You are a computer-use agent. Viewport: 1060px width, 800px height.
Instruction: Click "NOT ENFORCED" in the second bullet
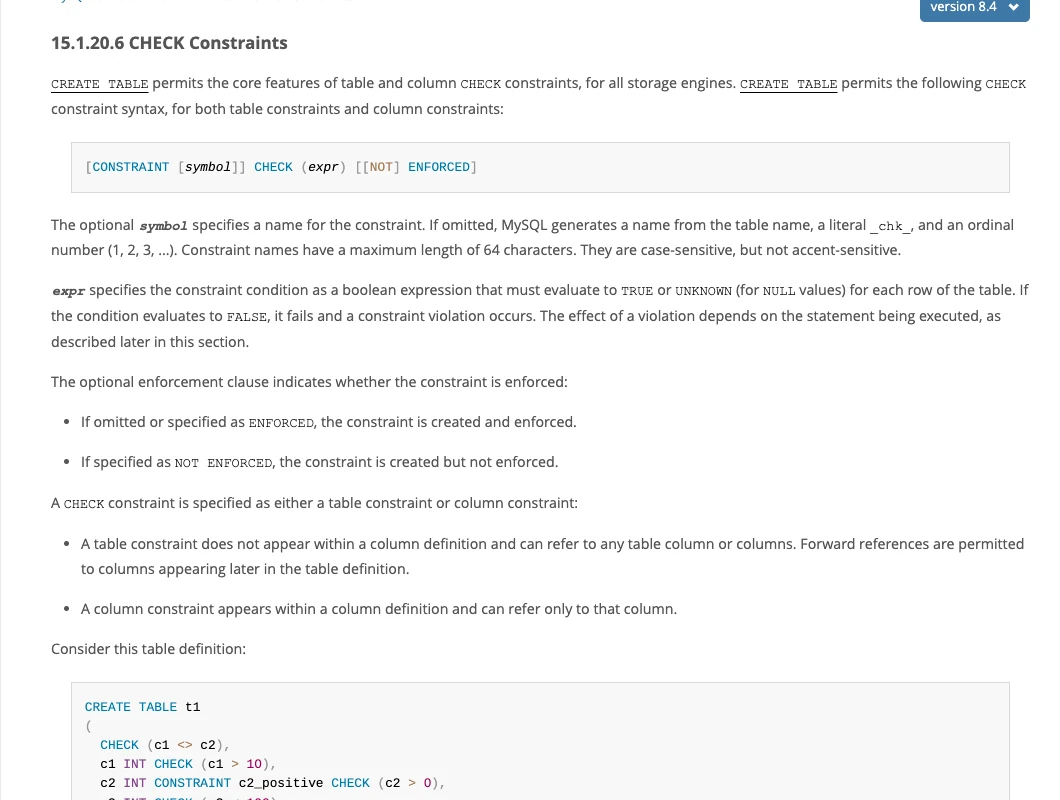[223, 463]
